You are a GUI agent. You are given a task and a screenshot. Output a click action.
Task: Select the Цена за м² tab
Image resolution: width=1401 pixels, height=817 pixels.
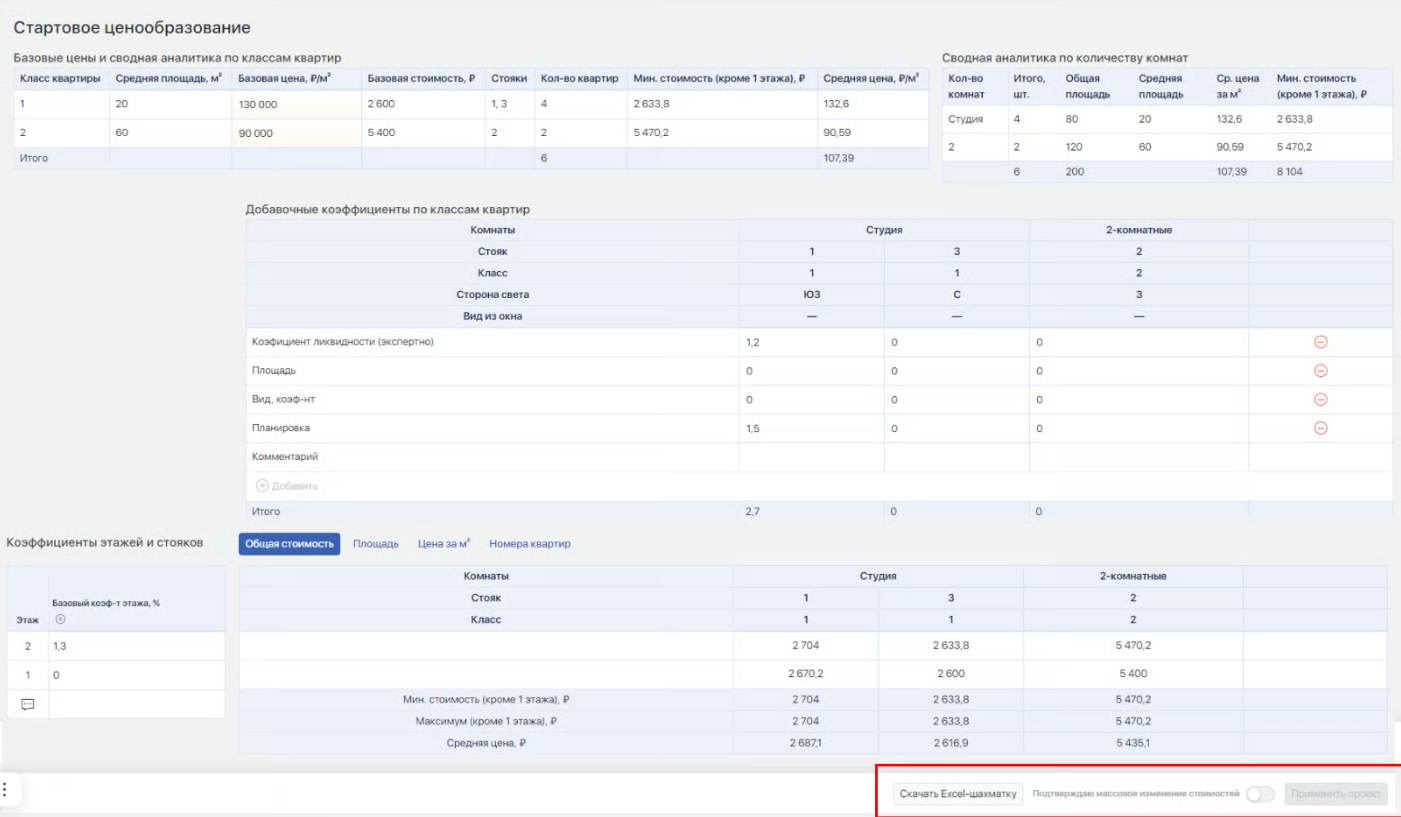pos(444,544)
